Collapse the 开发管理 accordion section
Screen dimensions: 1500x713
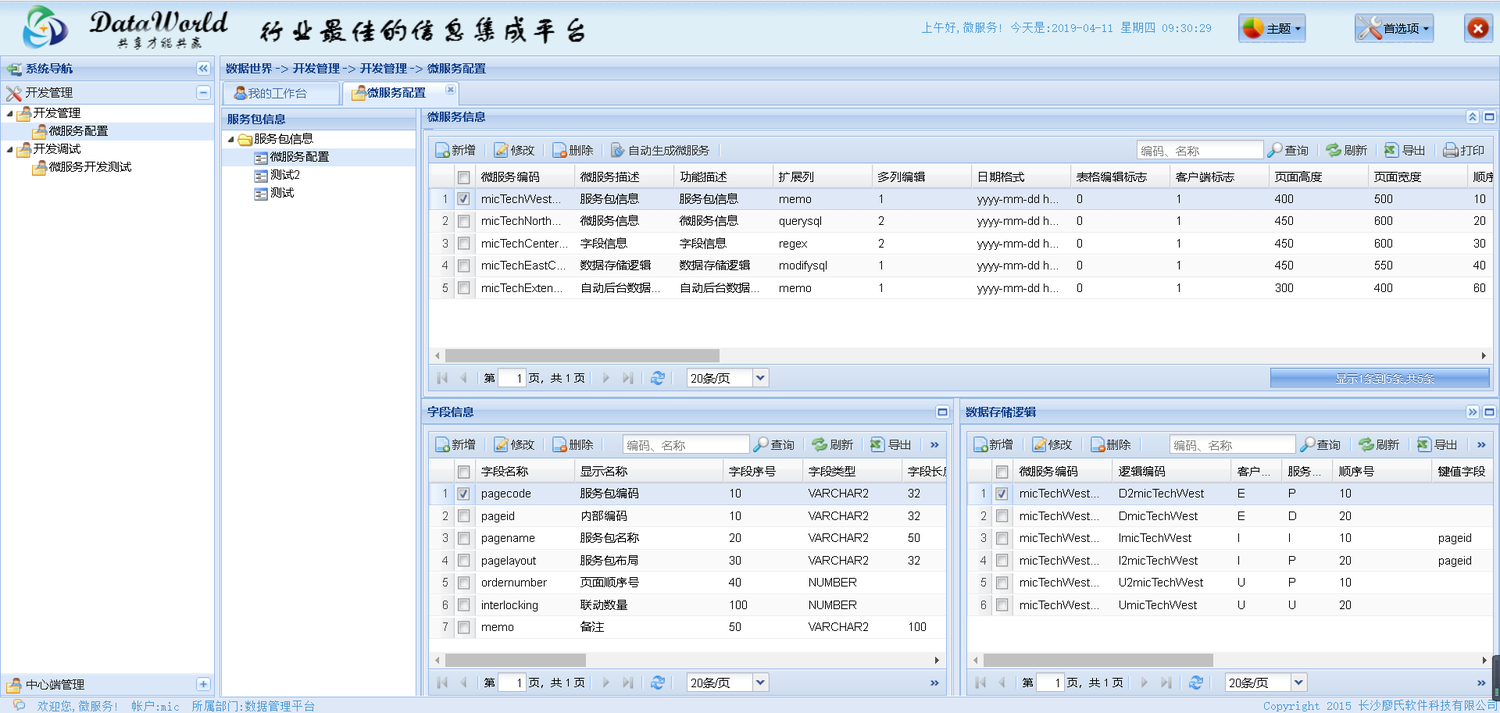pyautogui.click(x=203, y=92)
